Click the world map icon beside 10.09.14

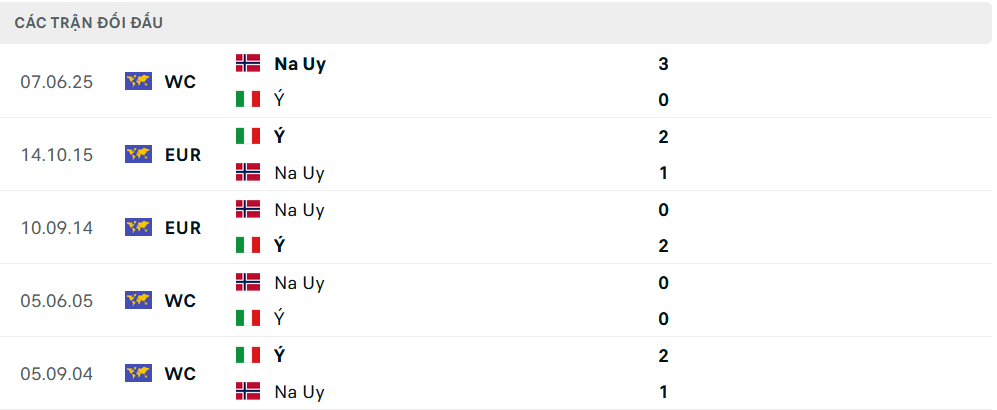pos(138,227)
